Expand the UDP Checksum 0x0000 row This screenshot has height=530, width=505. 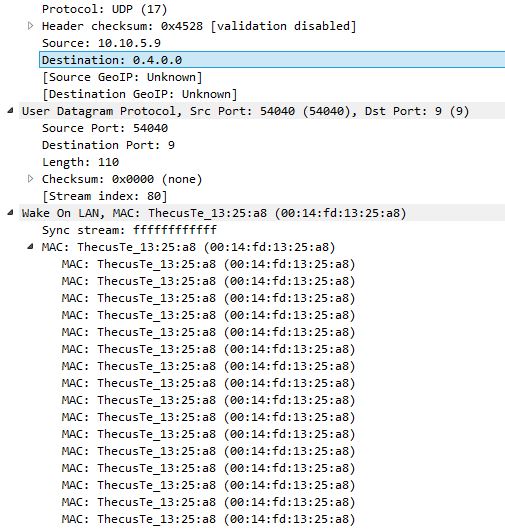pos(30,178)
